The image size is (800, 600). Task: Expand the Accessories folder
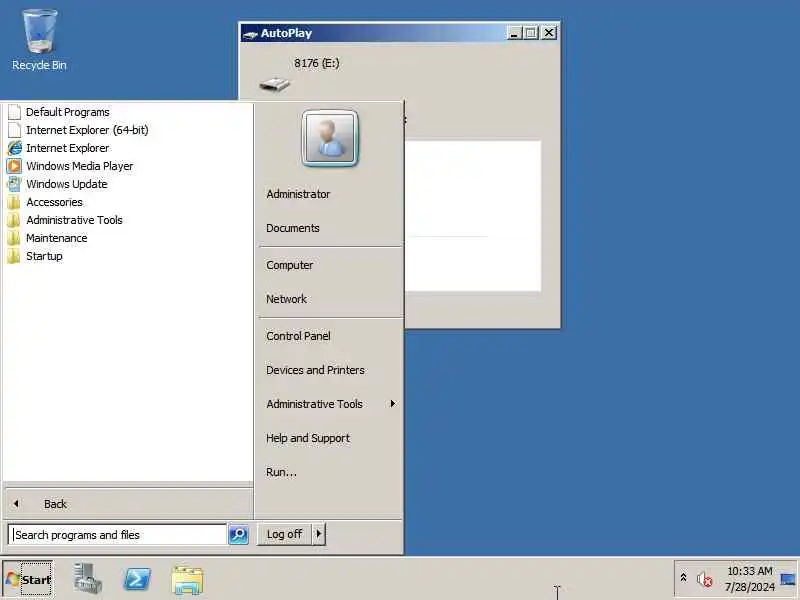click(x=54, y=202)
